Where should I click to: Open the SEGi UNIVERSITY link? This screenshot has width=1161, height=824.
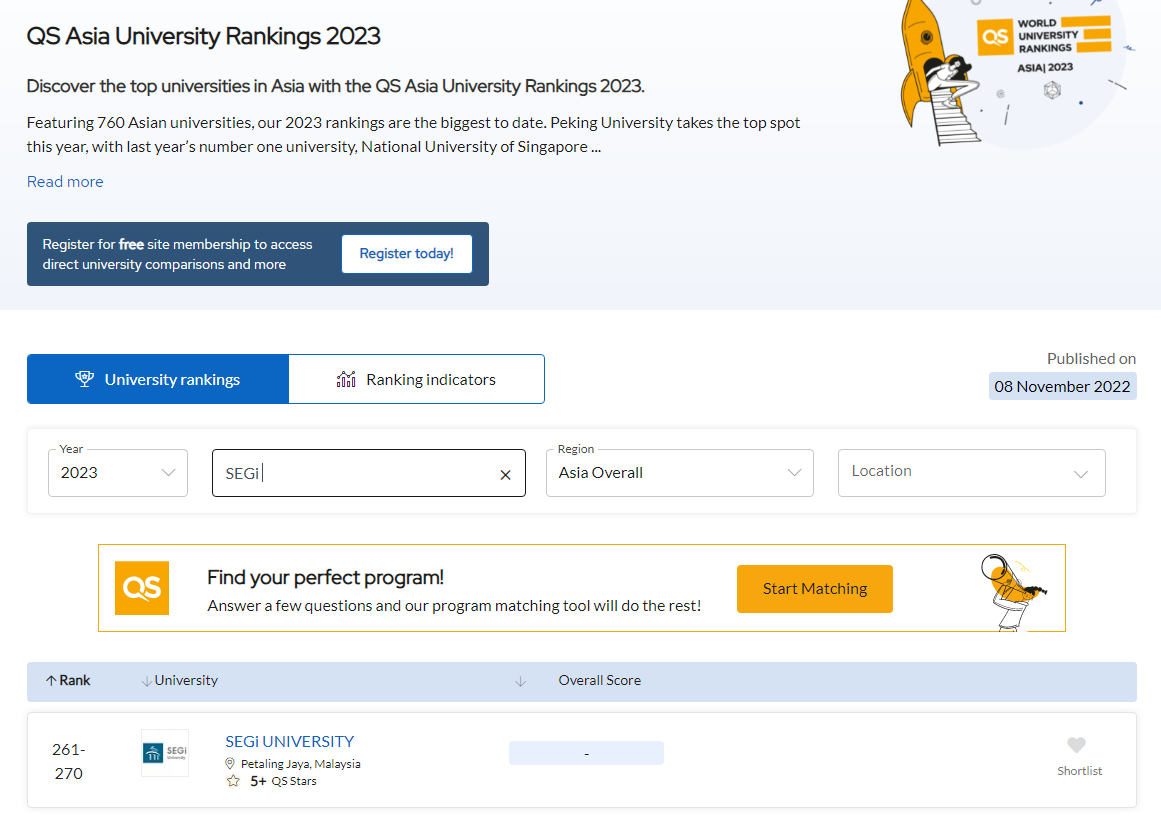tap(290, 741)
